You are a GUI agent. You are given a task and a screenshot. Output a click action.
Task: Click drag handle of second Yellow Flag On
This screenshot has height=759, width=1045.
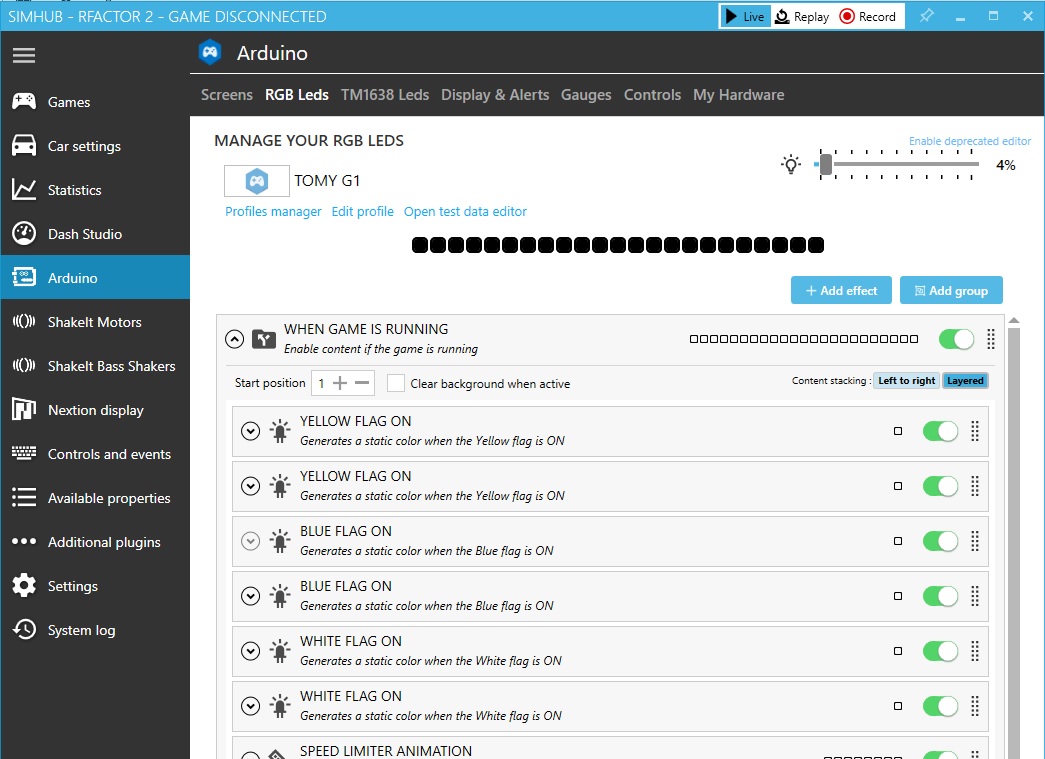coord(975,486)
